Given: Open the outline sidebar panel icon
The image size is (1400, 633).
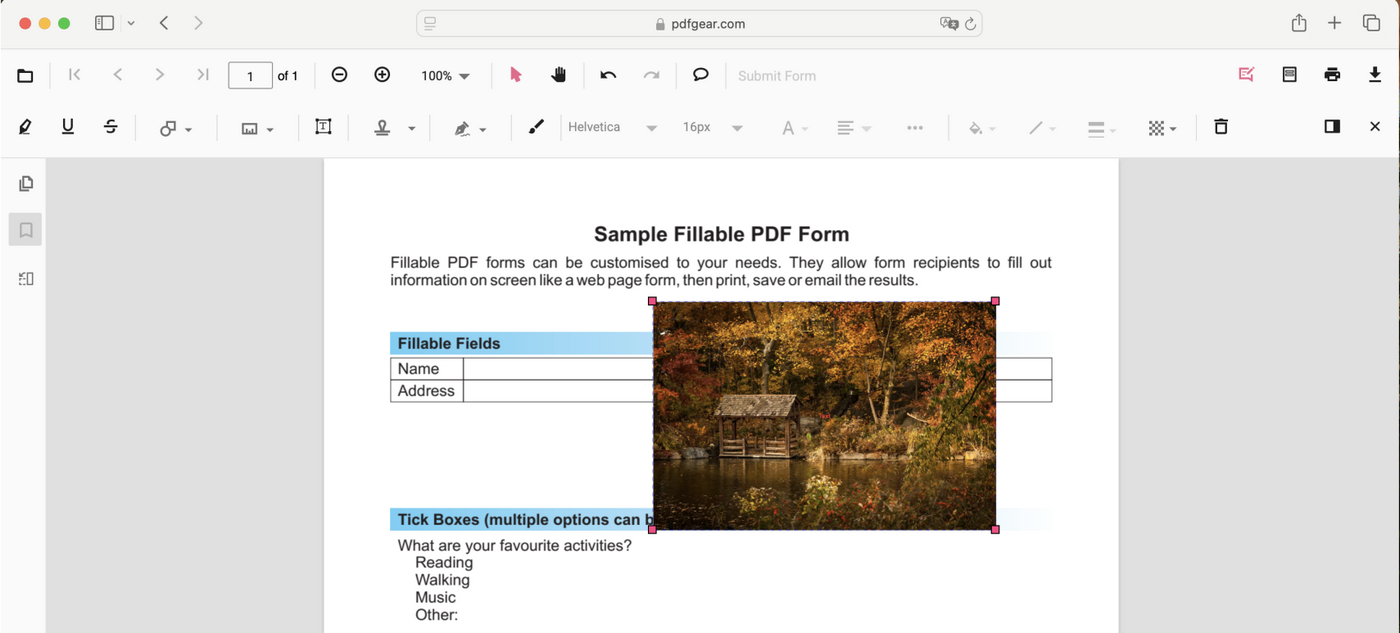Looking at the screenshot, I should 26,279.
